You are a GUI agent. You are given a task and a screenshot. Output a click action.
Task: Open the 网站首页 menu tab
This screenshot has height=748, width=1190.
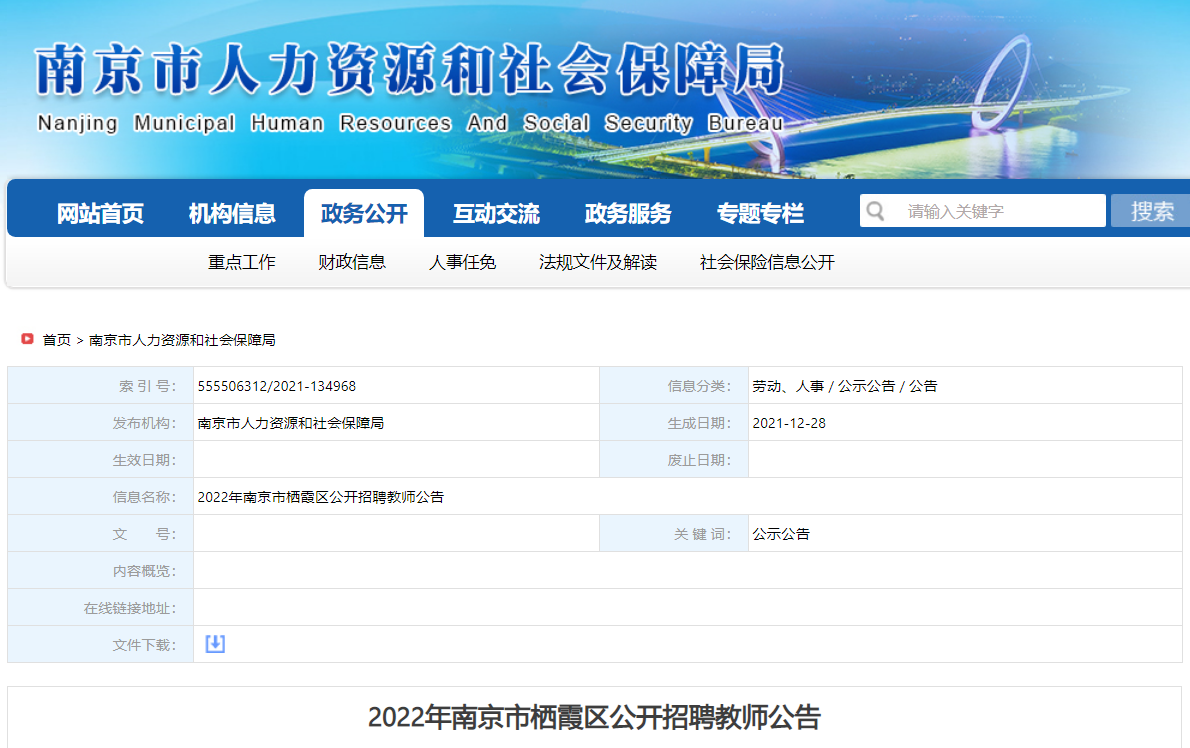pos(100,213)
